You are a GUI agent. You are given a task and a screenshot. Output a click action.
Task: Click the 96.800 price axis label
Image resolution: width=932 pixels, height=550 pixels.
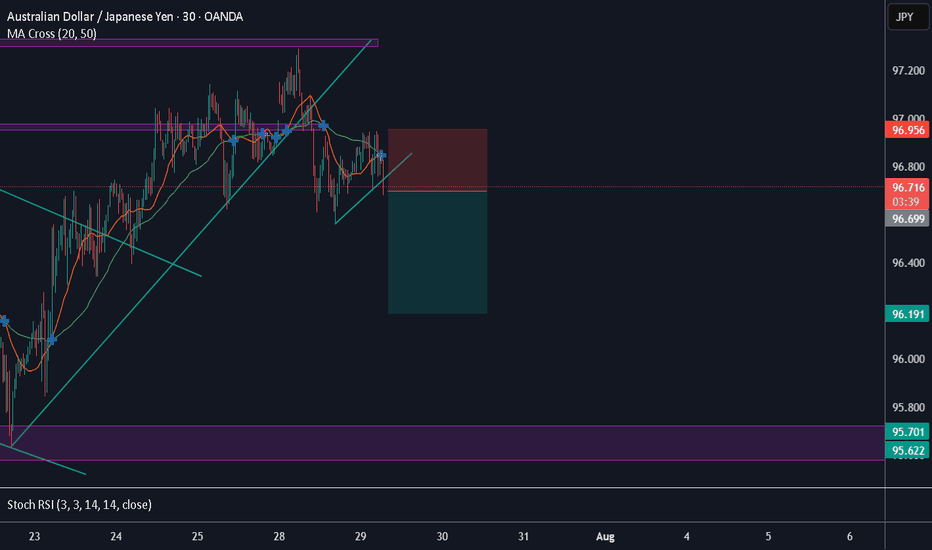[908, 166]
